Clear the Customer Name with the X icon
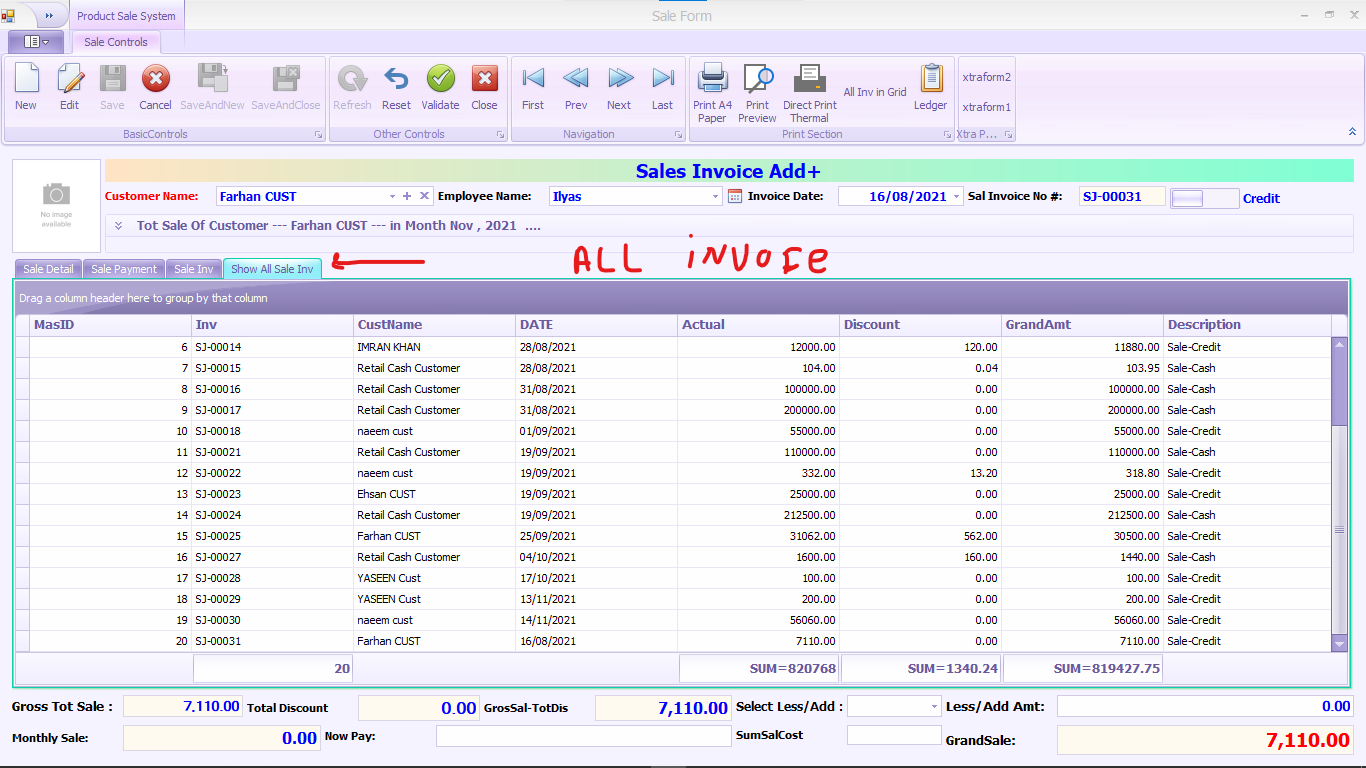This screenshot has height=768, width=1366. tap(424, 196)
